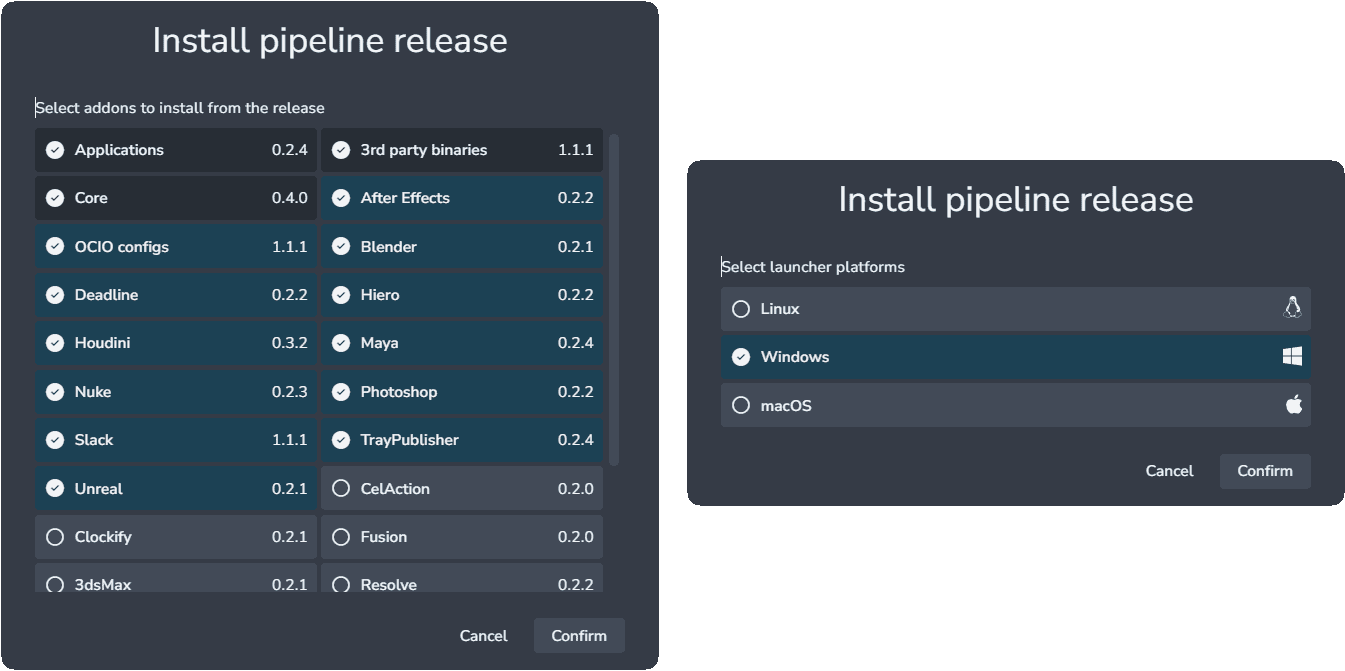Click the checkmark icon beside Blender
The height and width of the screenshot is (671, 1345).
click(x=341, y=246)
